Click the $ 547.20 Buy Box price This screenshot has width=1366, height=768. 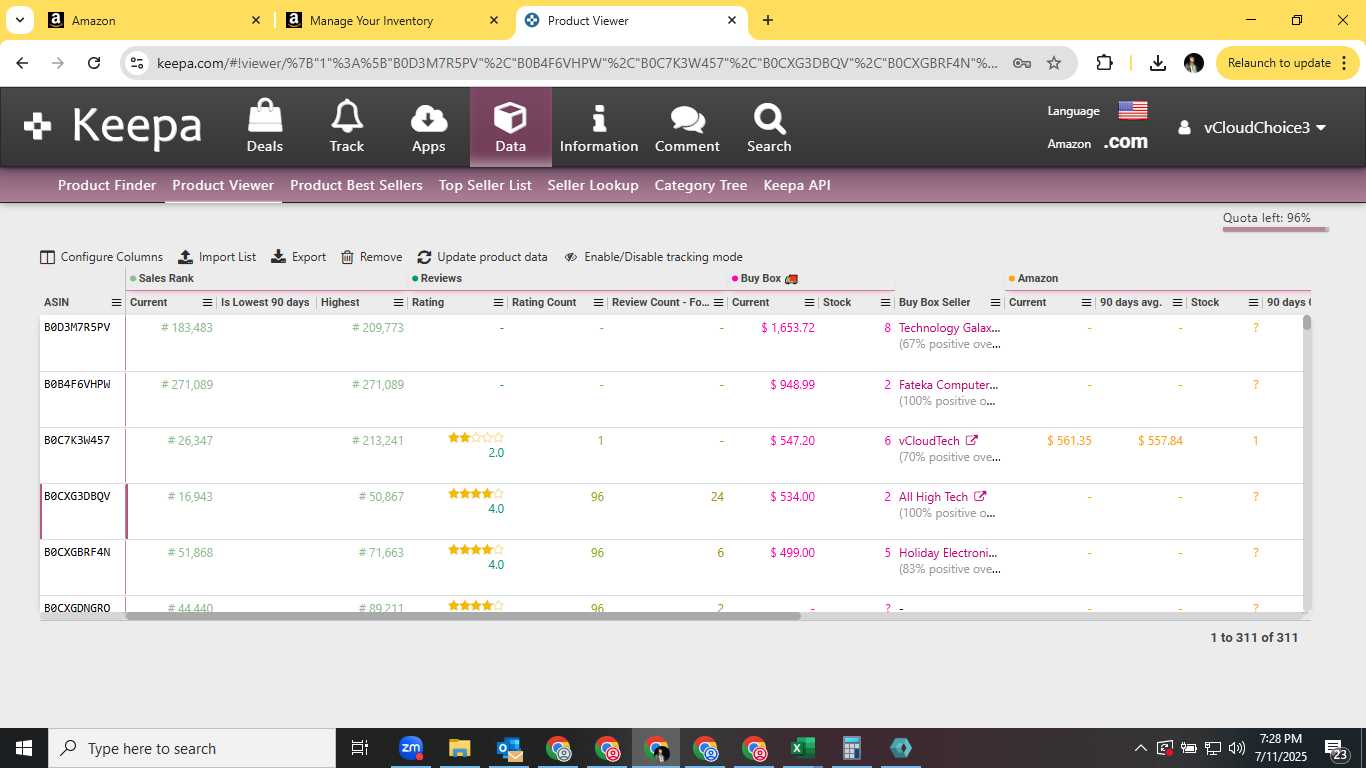[792, 440]
